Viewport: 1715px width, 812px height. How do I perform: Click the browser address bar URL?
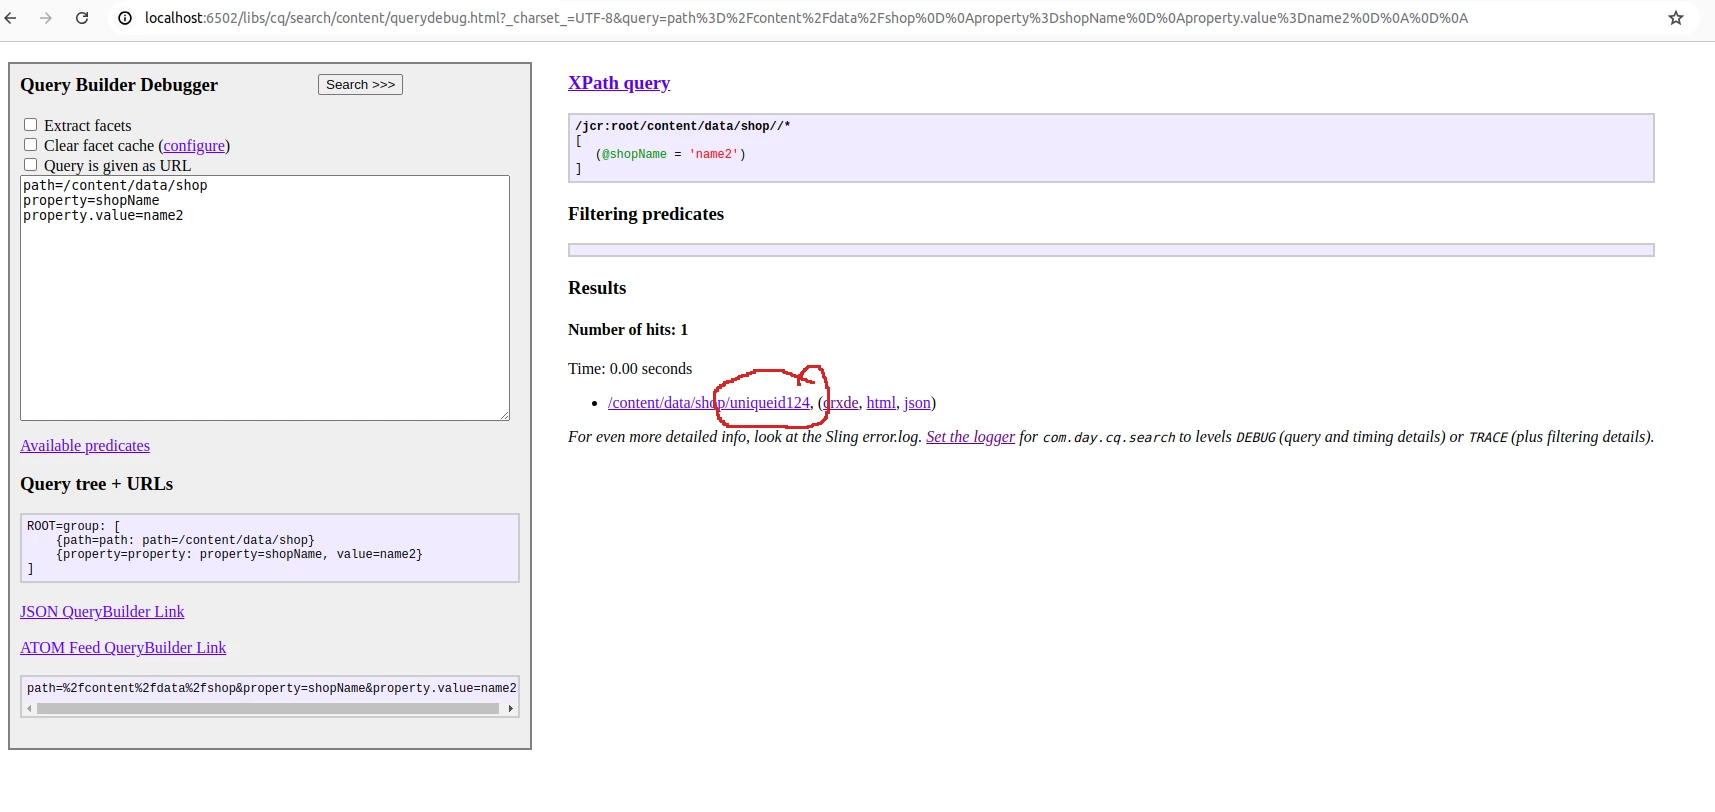[x=806, y=18]
